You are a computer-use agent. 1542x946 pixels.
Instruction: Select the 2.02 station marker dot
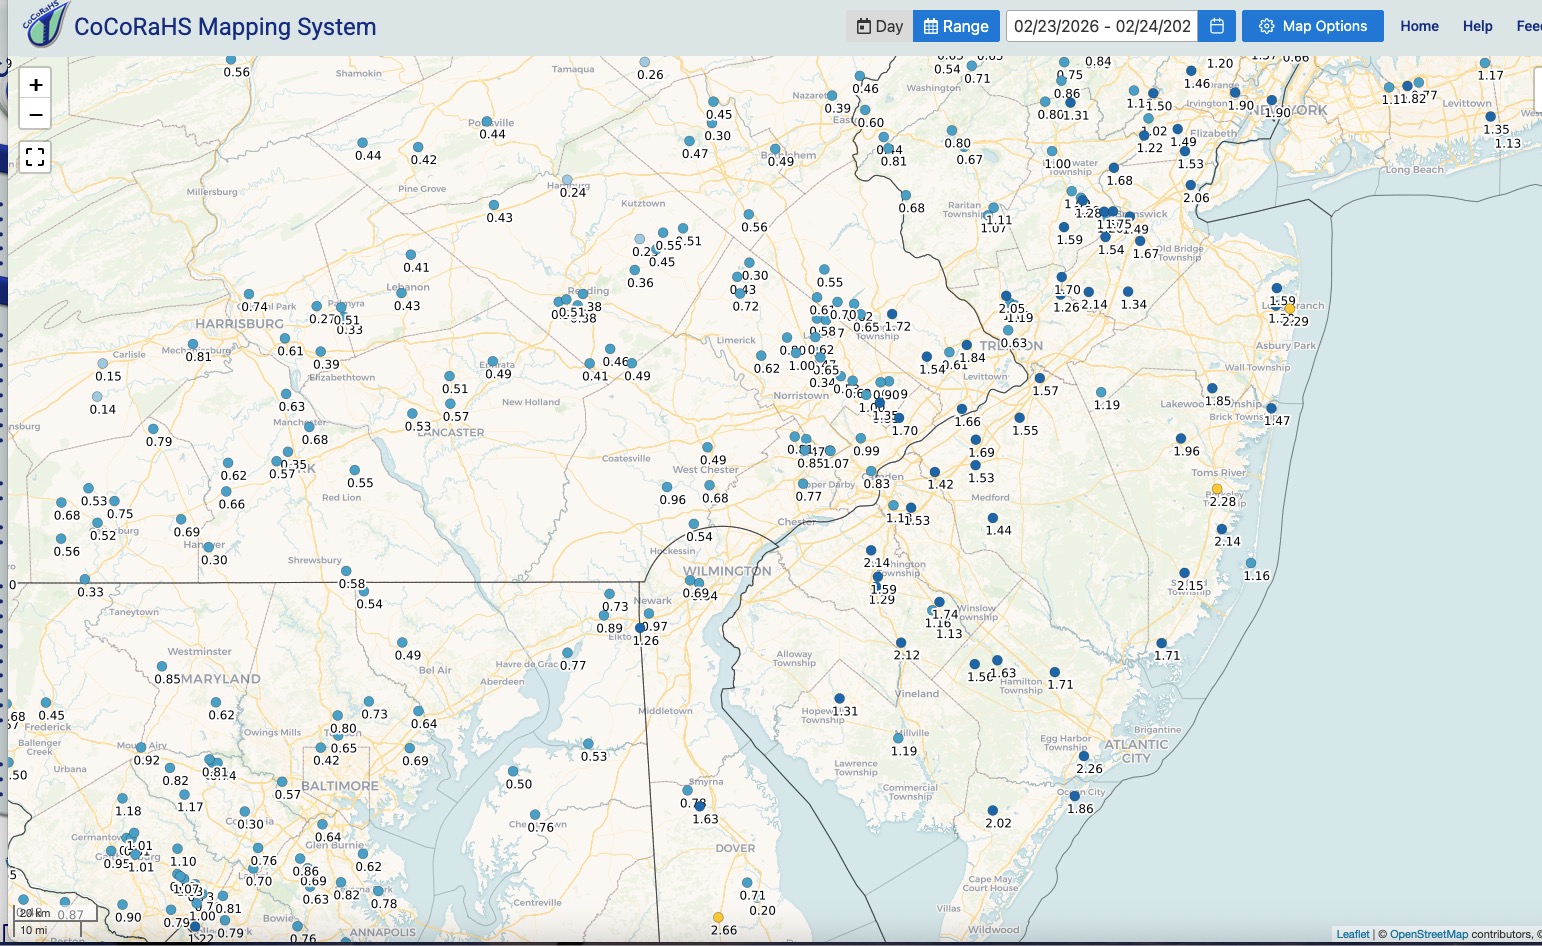coord(992,811)
